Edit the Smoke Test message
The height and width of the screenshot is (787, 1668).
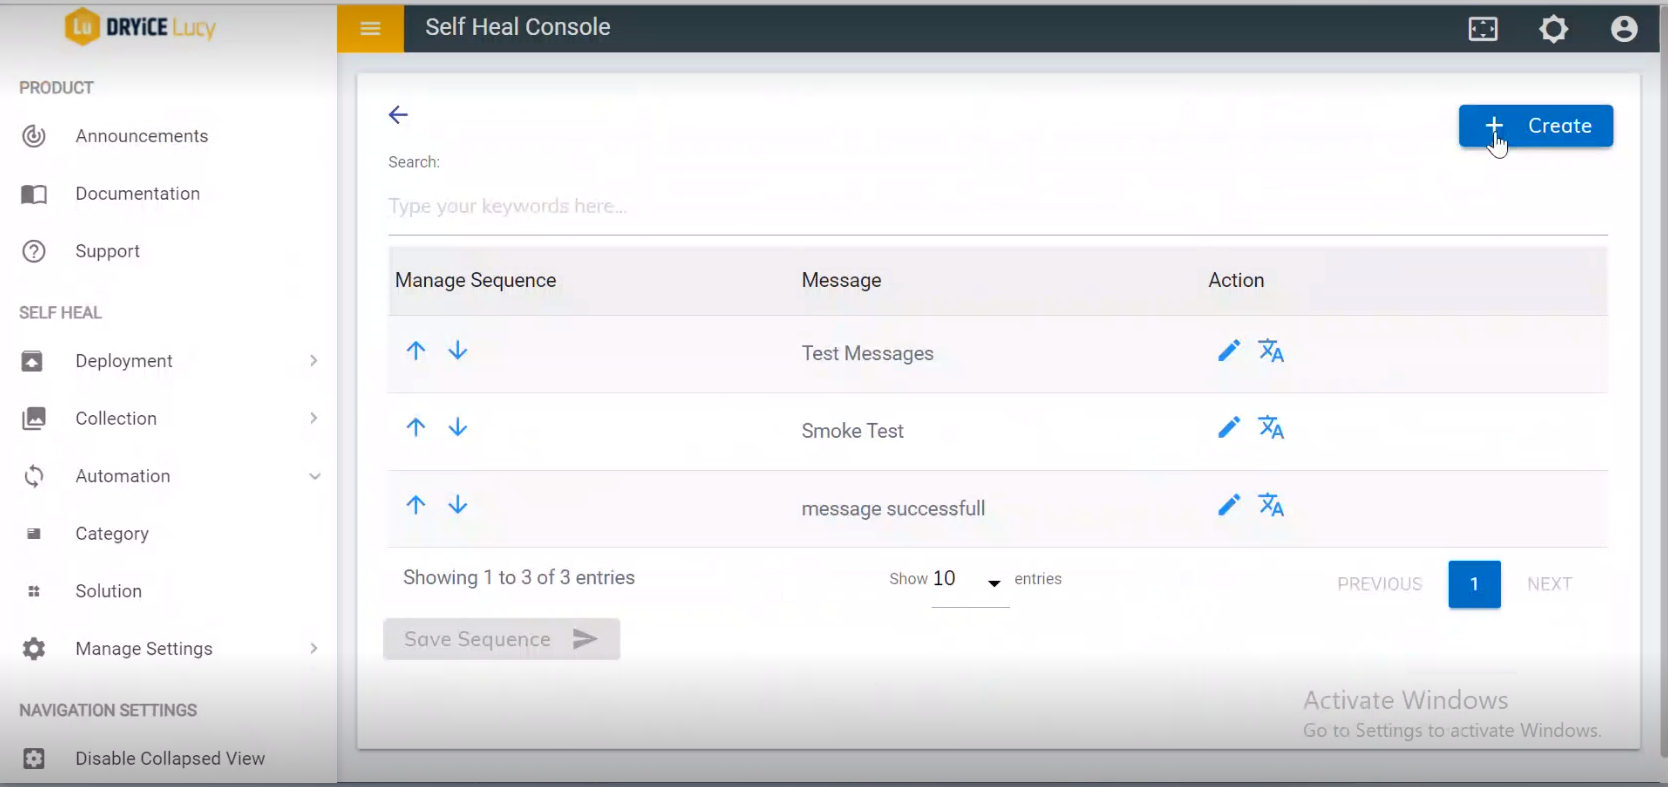pyautogui.click(x=1229, y=428)
